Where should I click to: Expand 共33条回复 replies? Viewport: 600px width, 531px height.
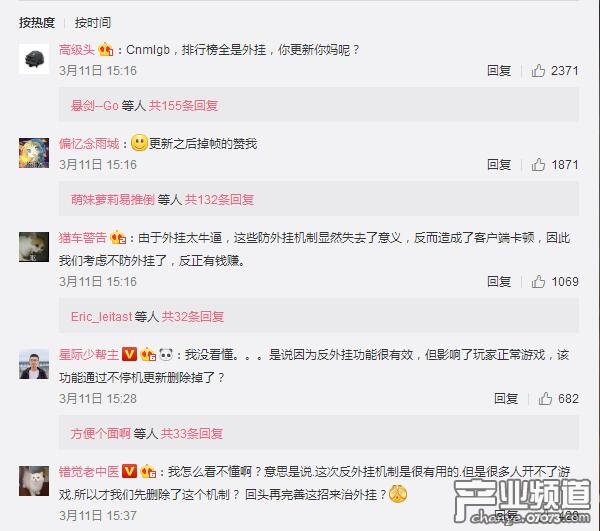point(192,434)
